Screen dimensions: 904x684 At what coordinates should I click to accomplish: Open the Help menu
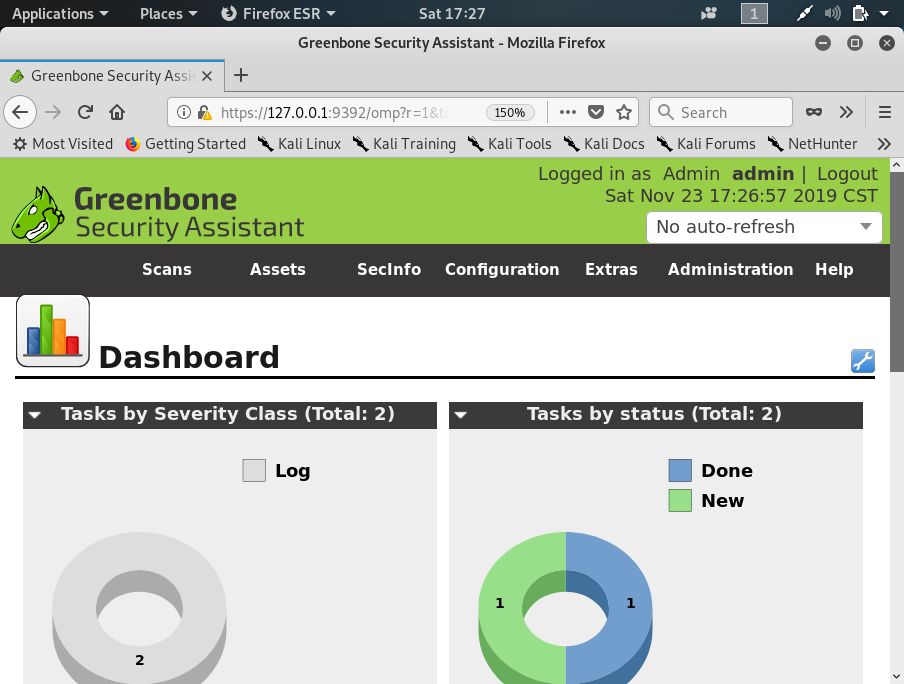point(834,269)
